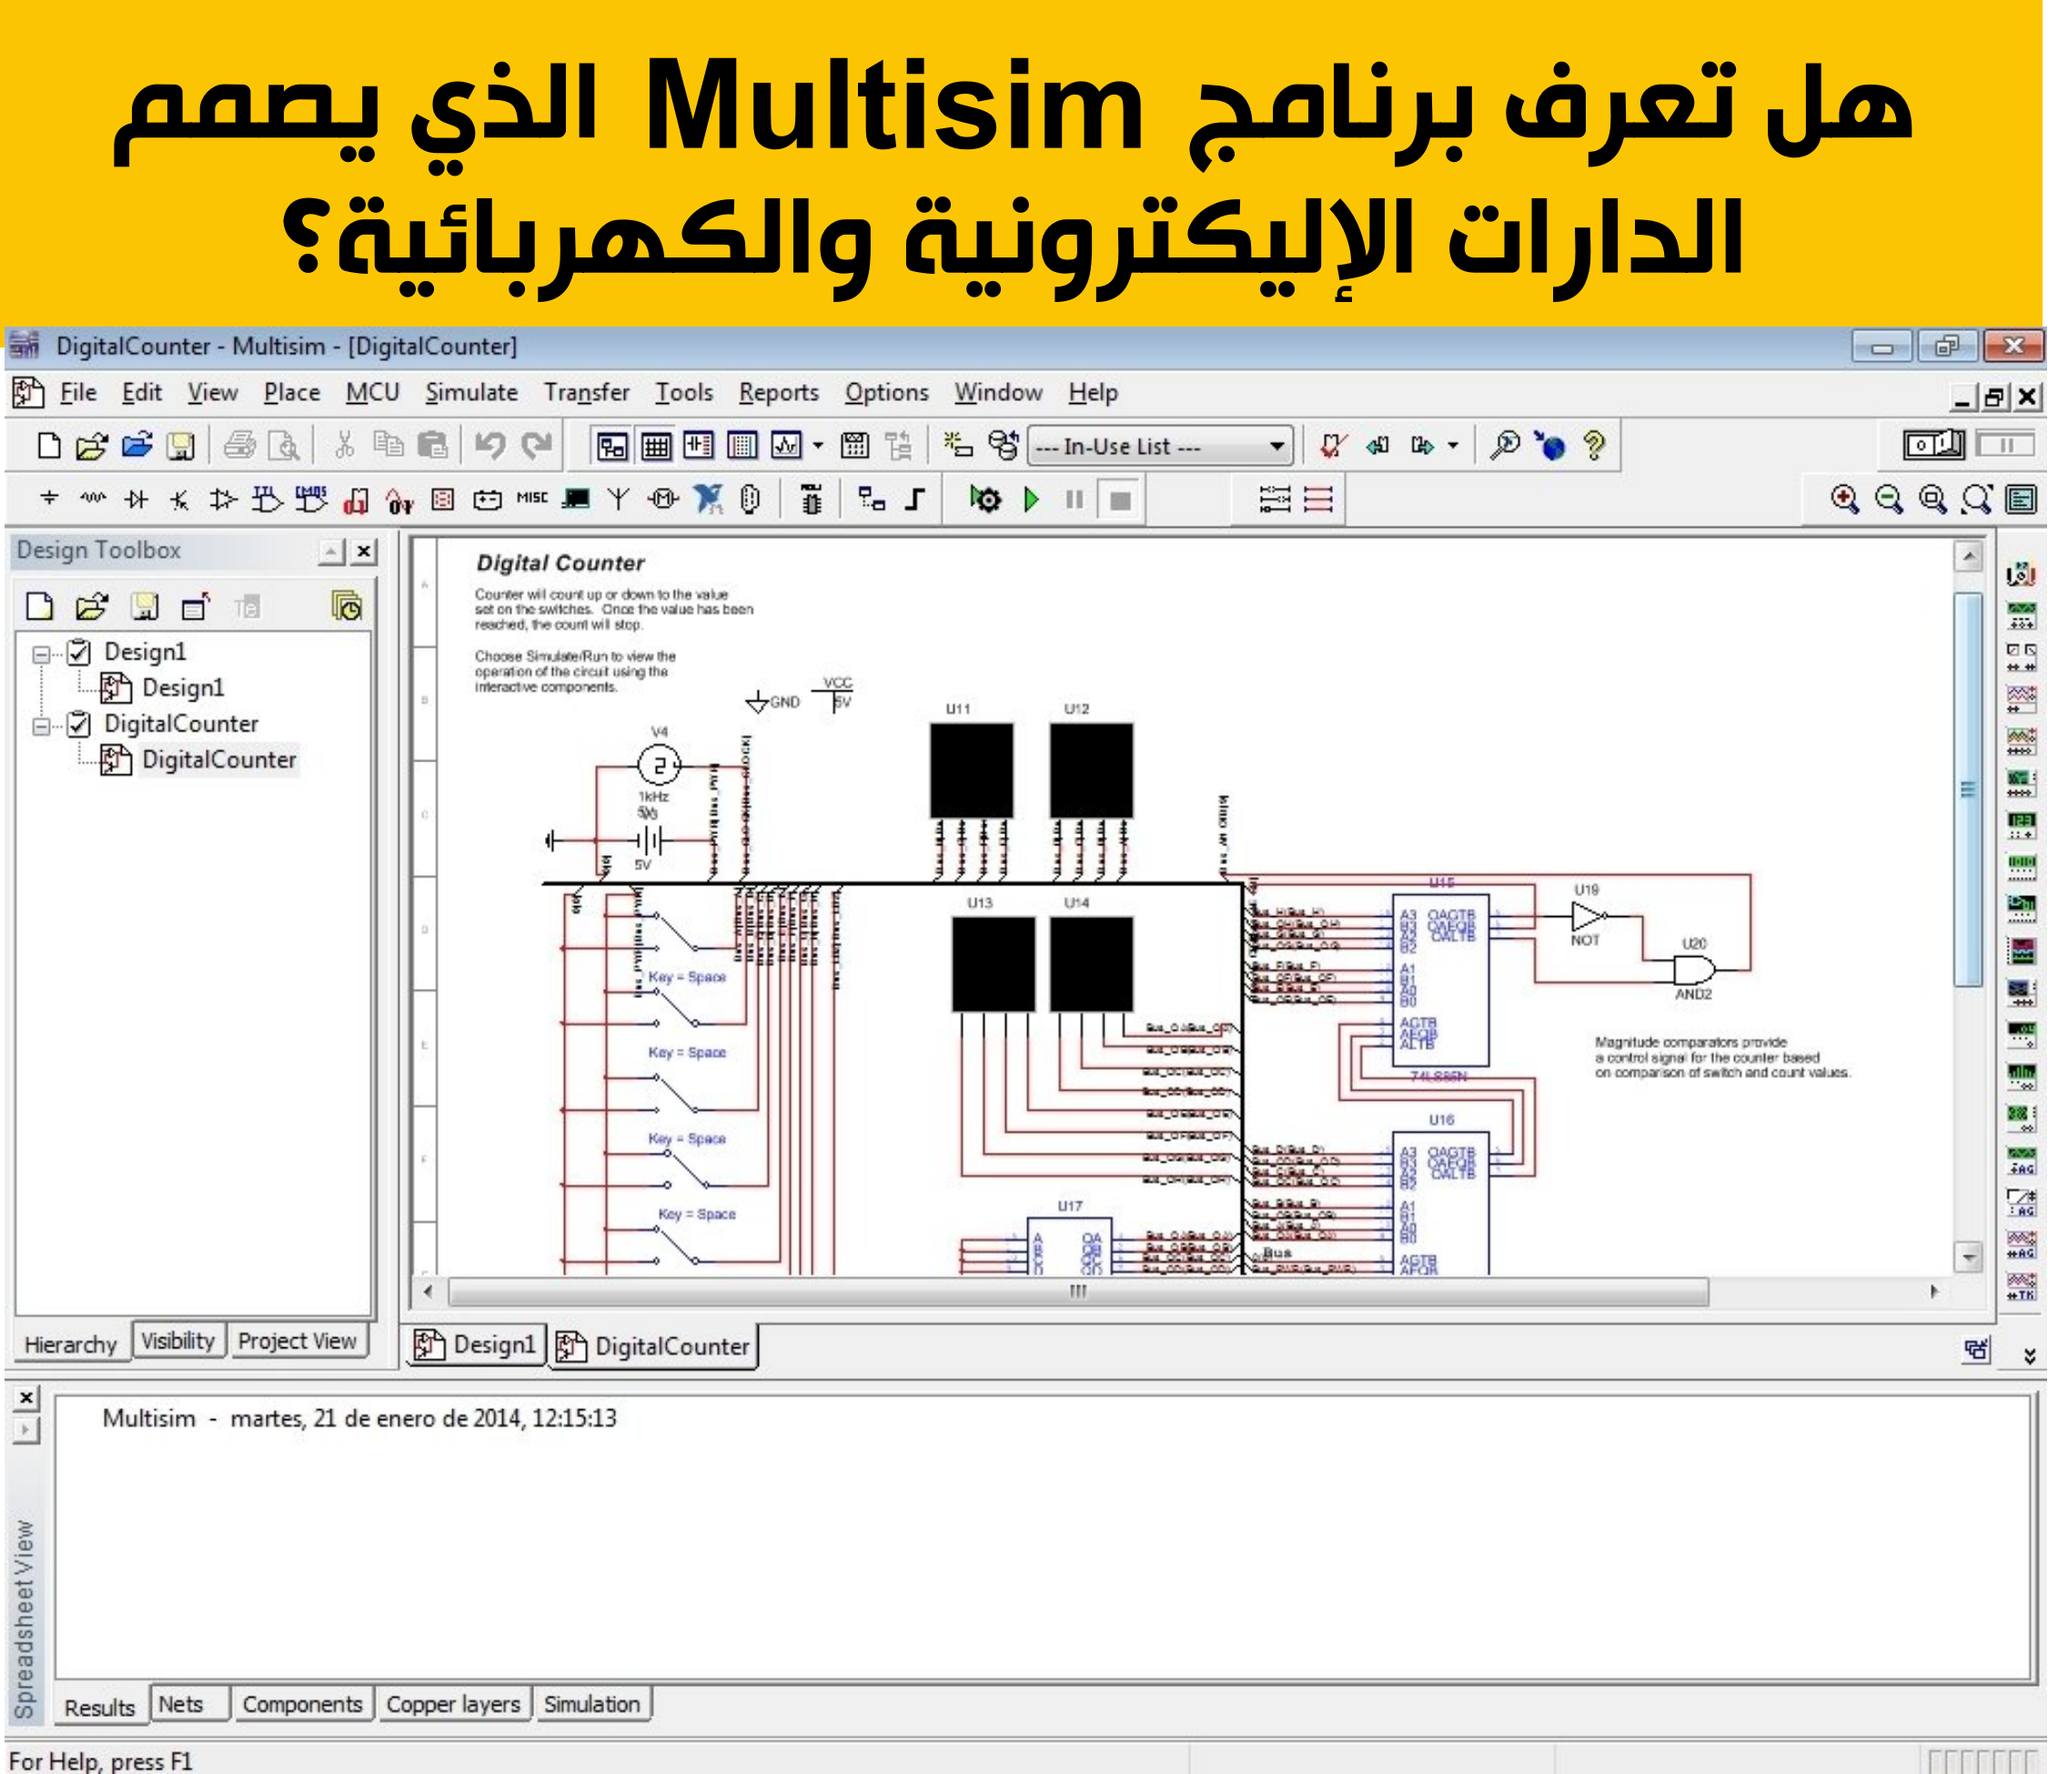Place a TTL logic gate component
The height and width of the screenshot is (1774, 2048).
click(x=267, y=499)
